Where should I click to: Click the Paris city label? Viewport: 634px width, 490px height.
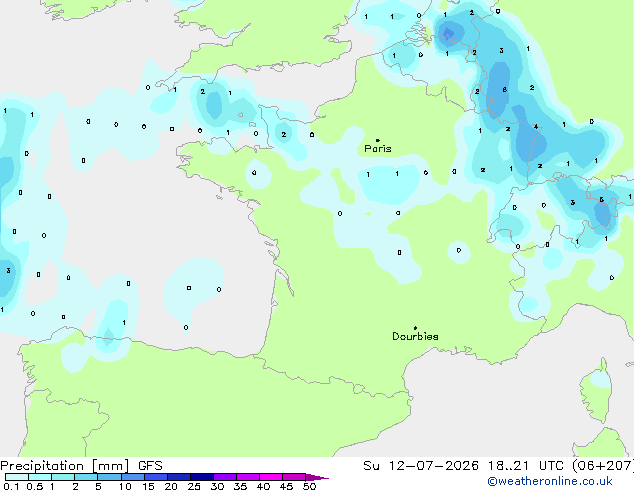tap(378, 149)
